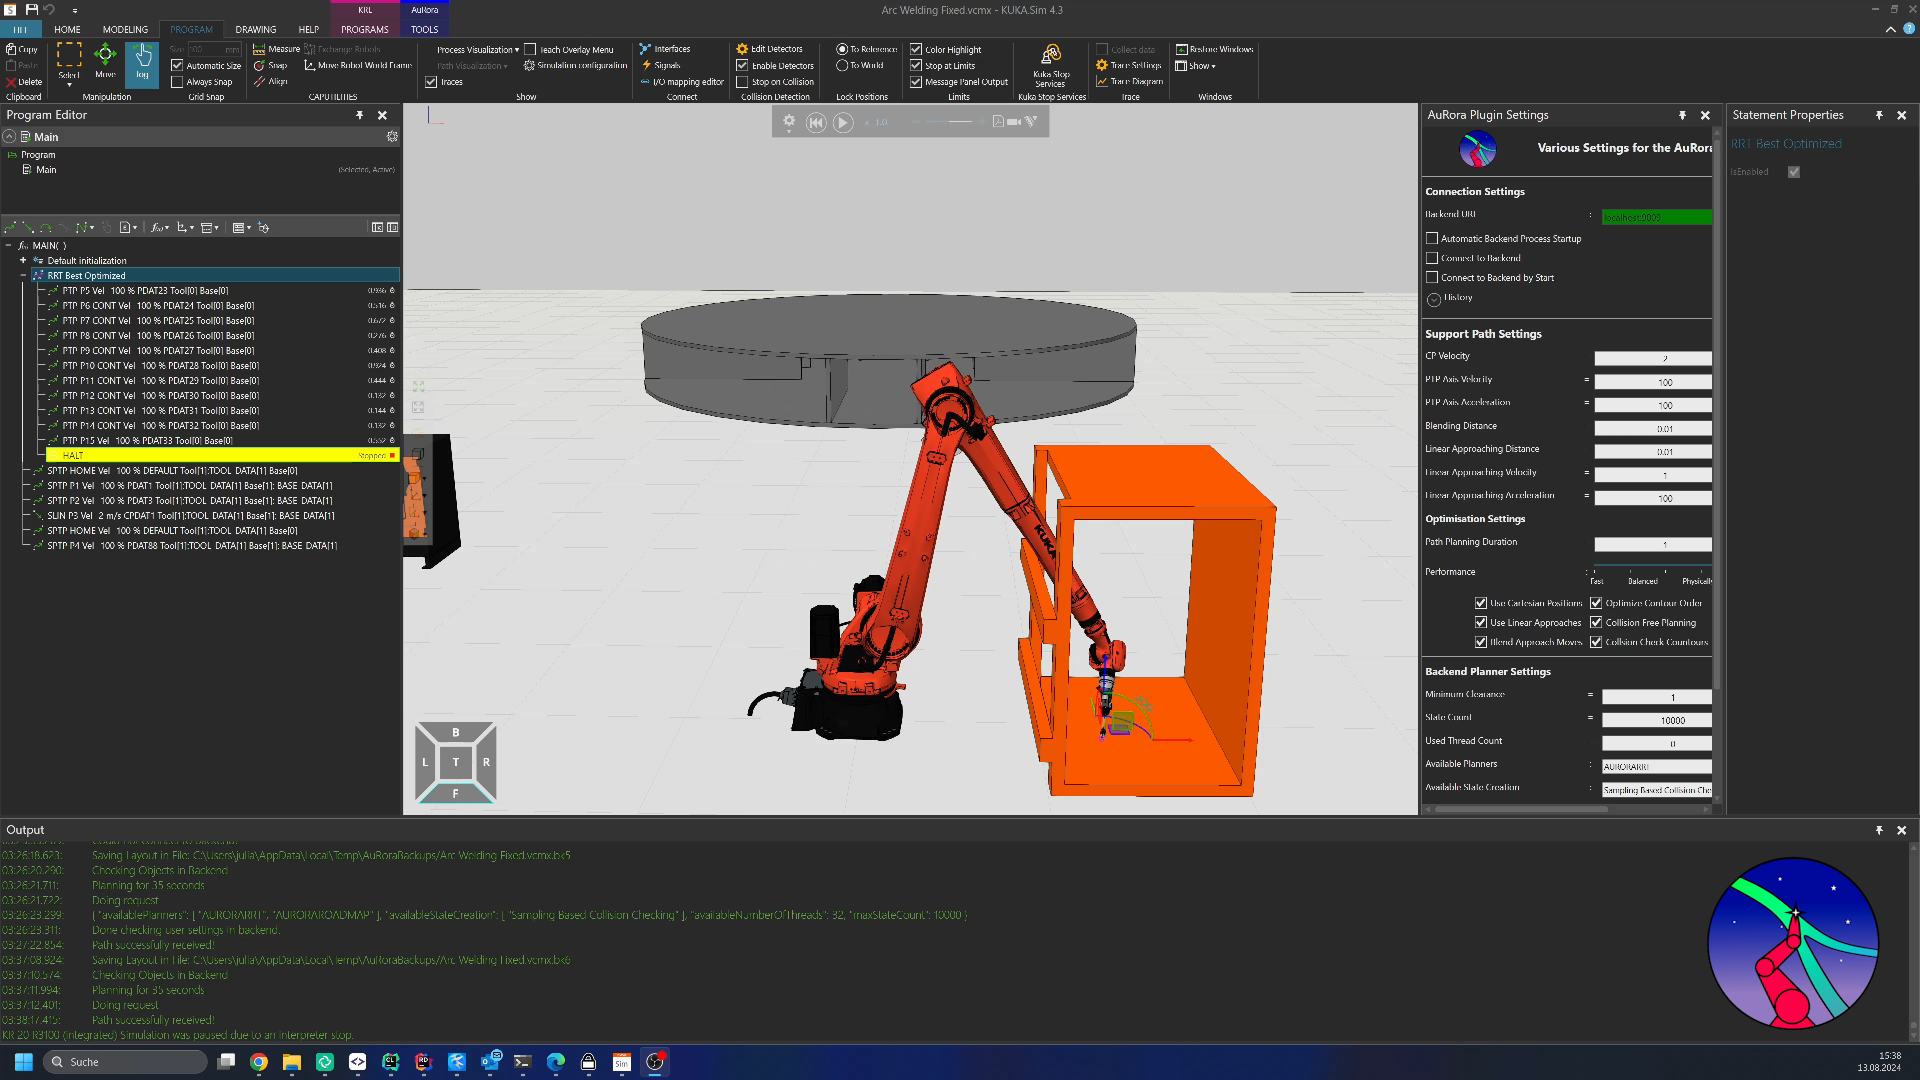Select the yellow HALT statement row

point(223,456)
